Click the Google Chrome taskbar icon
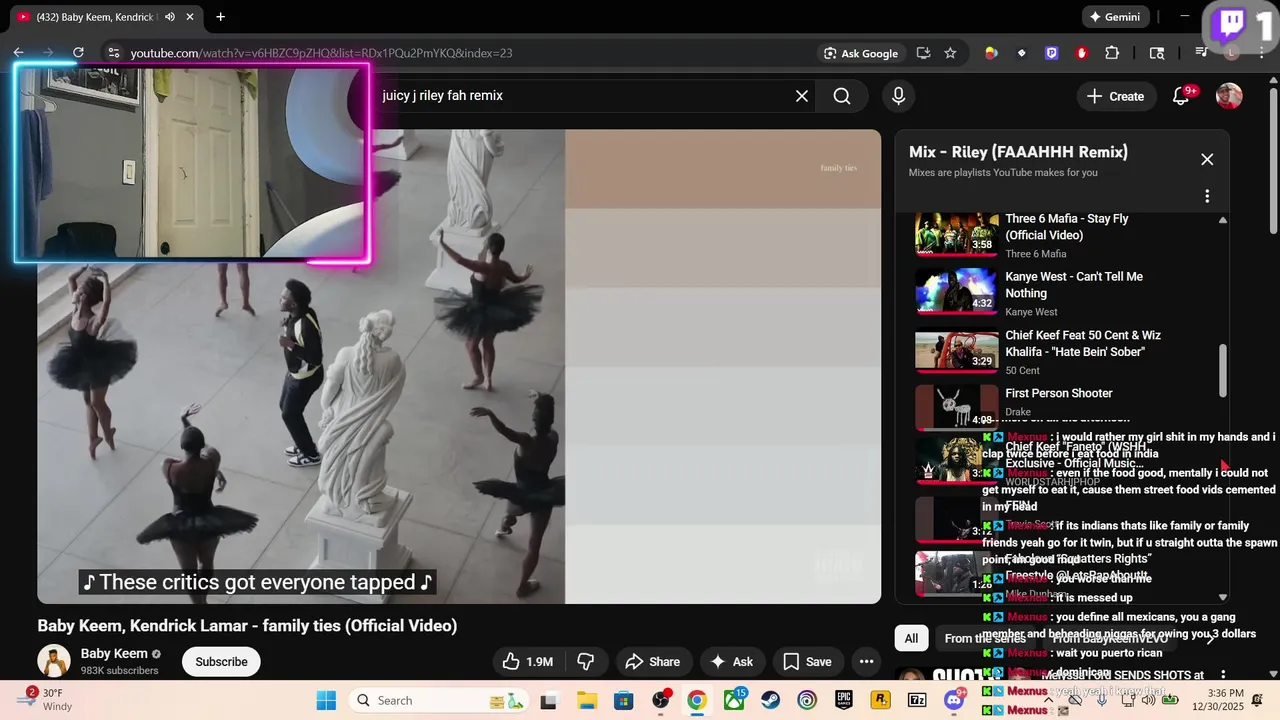The width and height of the screenshot is (1280, 720). (x=697, y=700)
